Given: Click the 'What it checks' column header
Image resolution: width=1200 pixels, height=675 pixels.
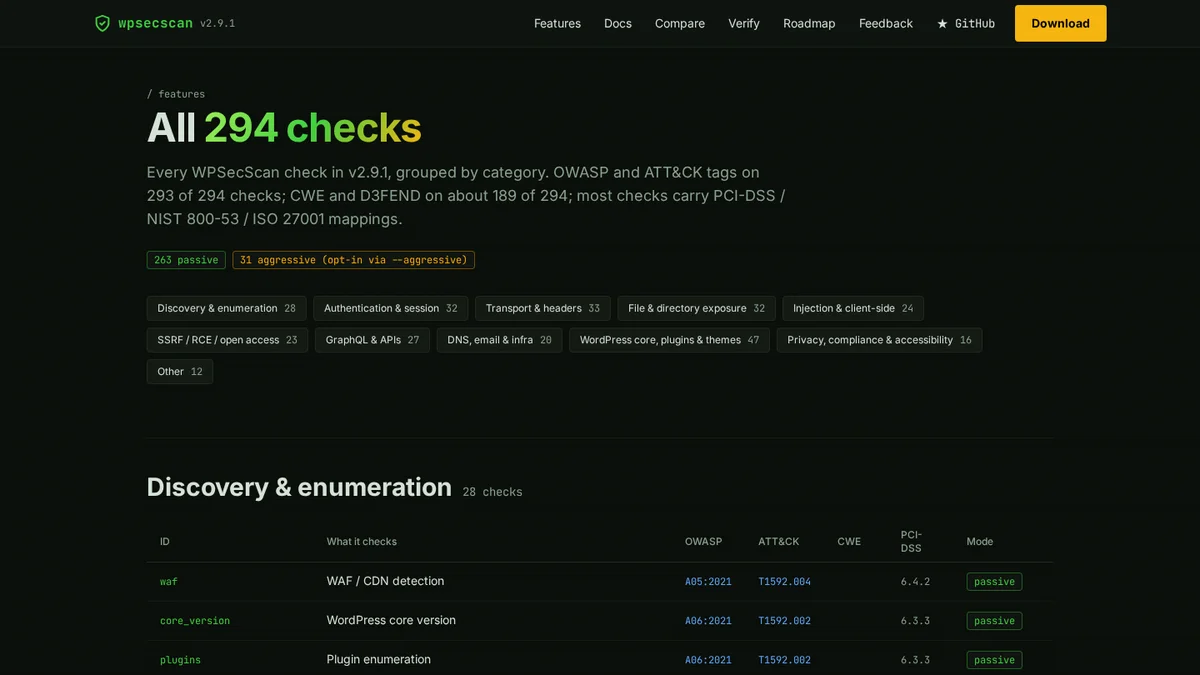Looking at the screenshot, I should click(x=362, y=541).
